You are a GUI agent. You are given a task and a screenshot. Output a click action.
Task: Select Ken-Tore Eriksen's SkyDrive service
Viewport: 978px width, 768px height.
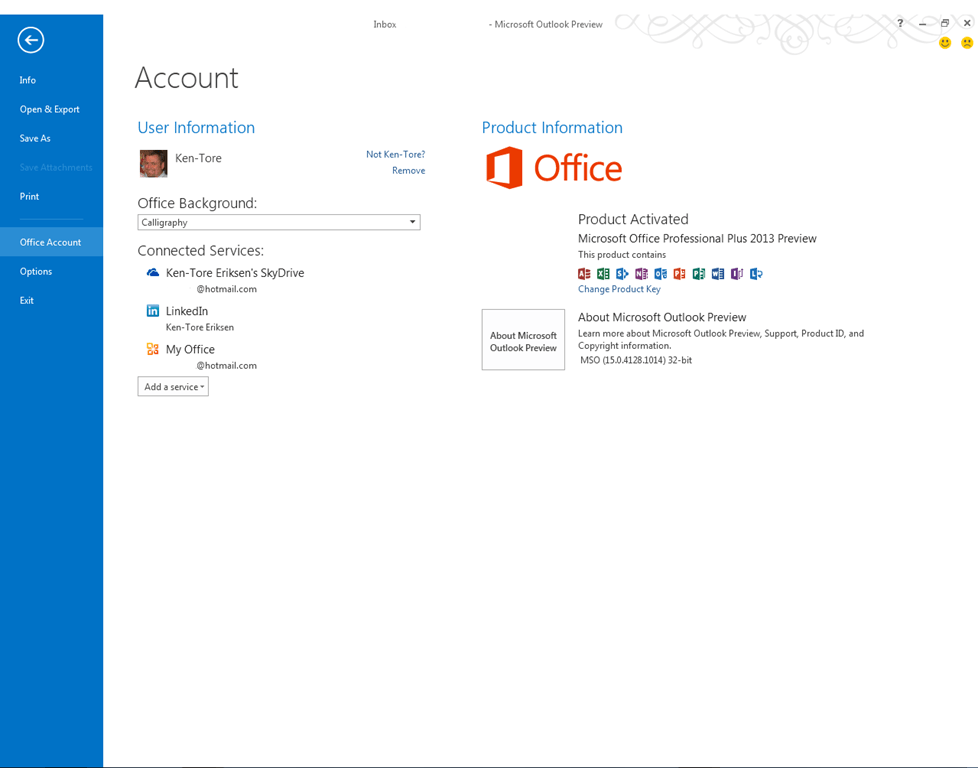(x=235, y=273)
